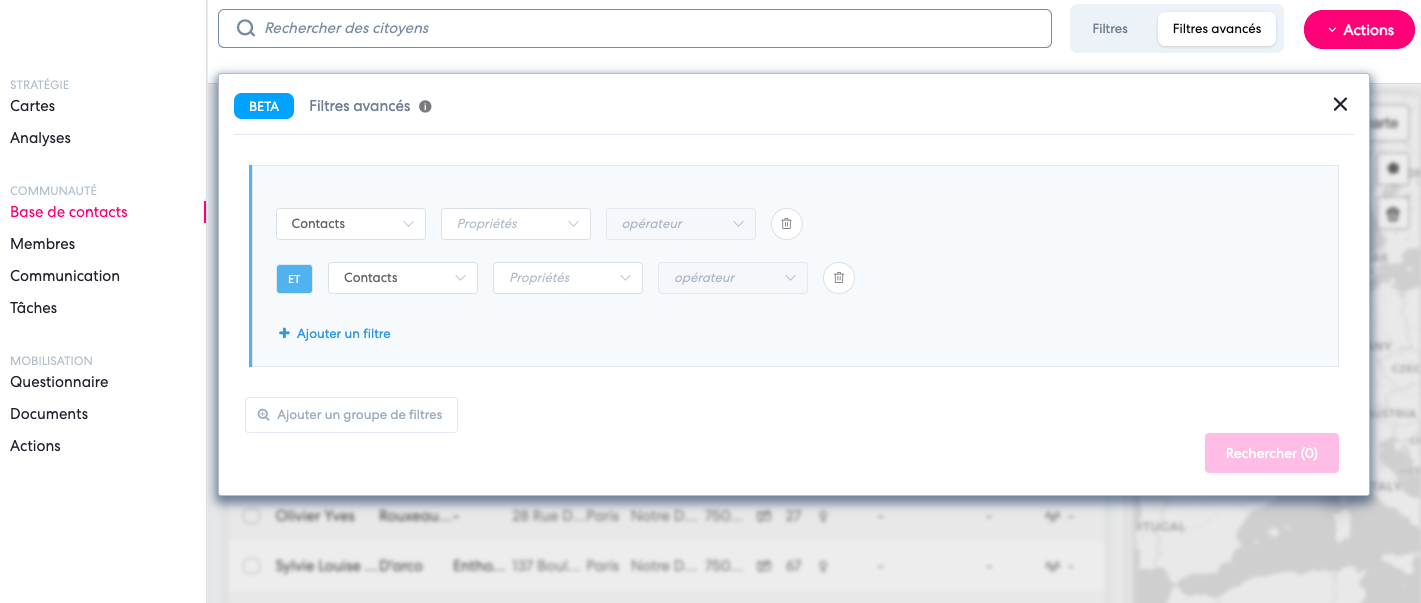
Task: Open Tâches in sidebar
Action: (34, 308)
